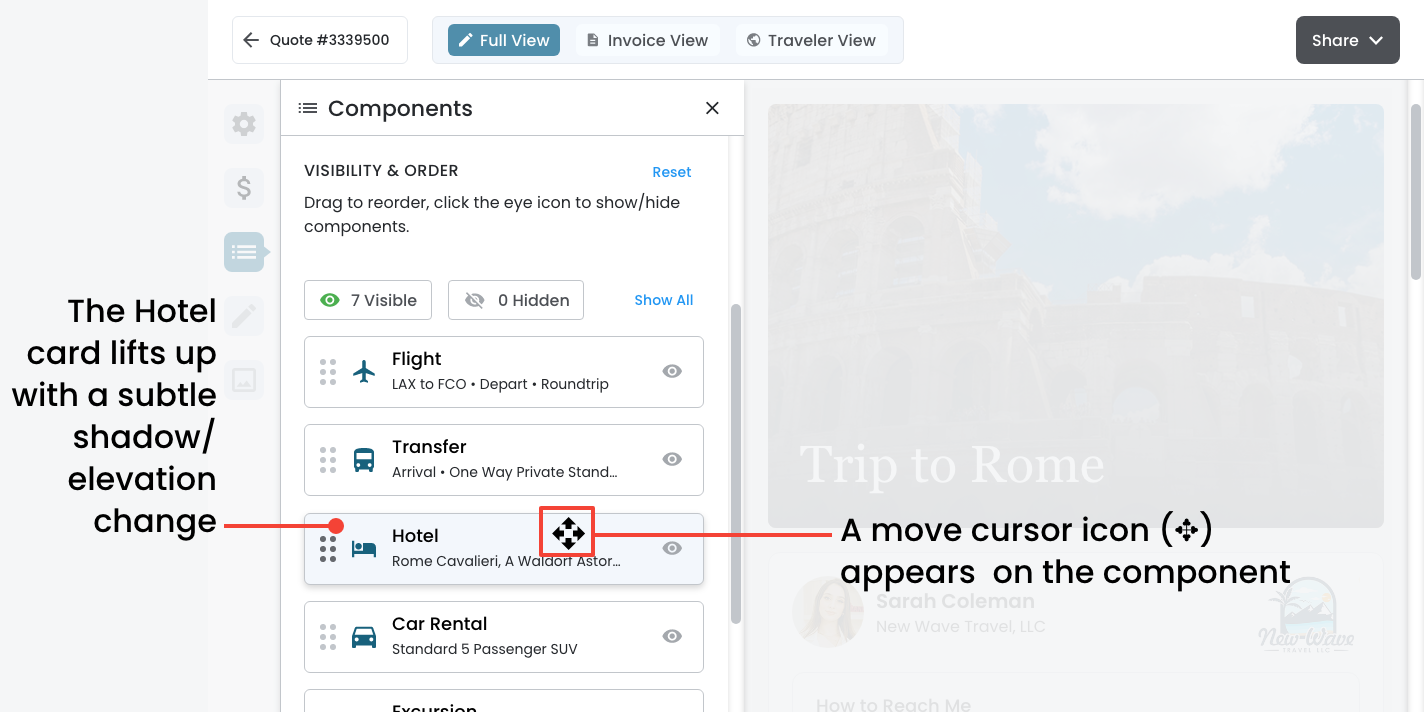Image resolution: width=1424 pixels, height=712 pixels.
Task: Go back using the Quote #3339500 arrow
Action: pos(252,40)
